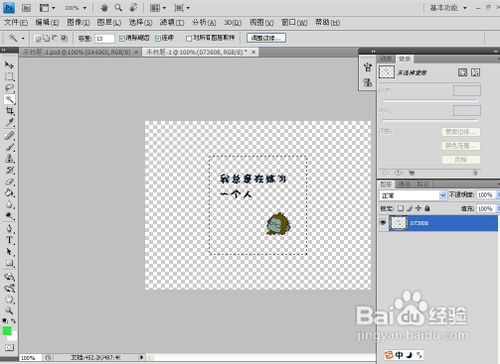Select the Move tool
The image size is (500, 364).
pyautogui.click(x=10, y=65)
